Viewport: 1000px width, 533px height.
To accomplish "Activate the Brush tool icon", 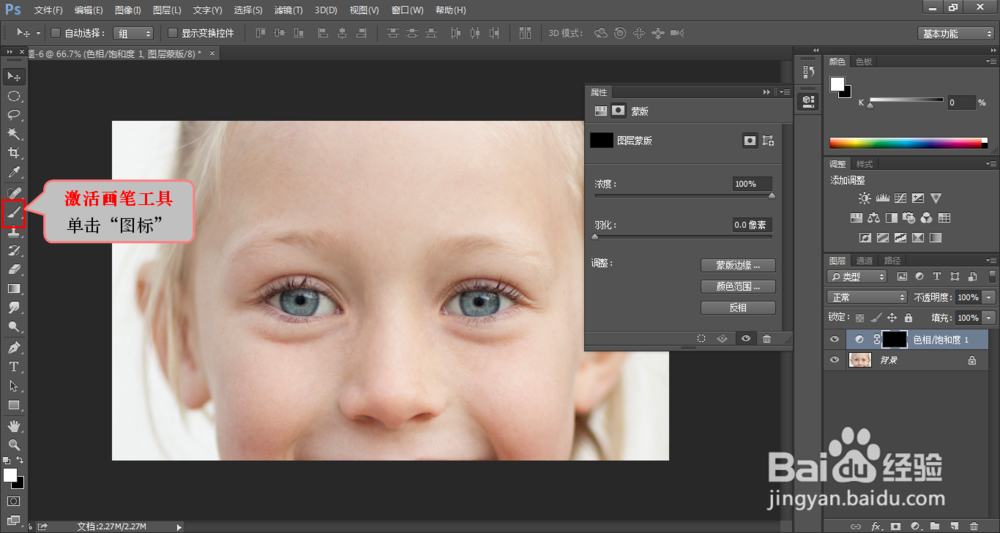I will point(13,213).
